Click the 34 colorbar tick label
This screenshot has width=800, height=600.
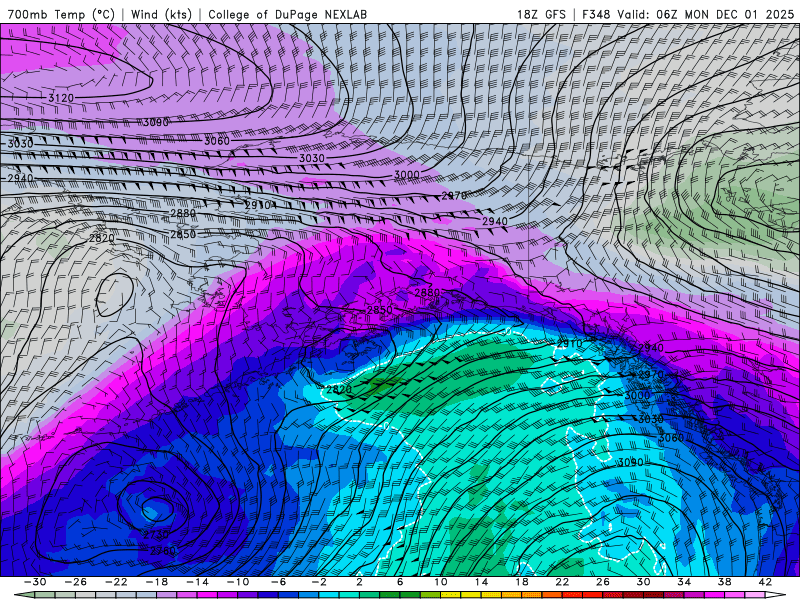click(x=684, y=582)
